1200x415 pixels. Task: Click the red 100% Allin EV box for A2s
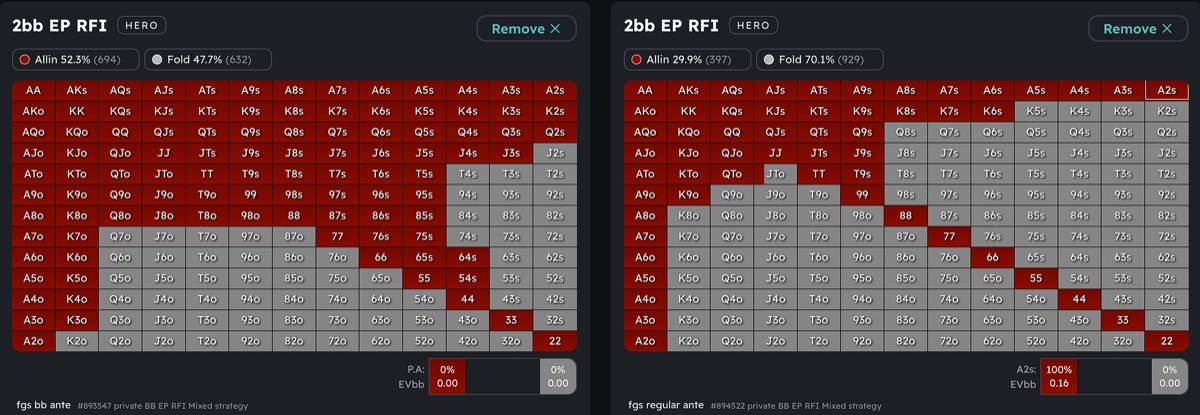pos(1060,376)
